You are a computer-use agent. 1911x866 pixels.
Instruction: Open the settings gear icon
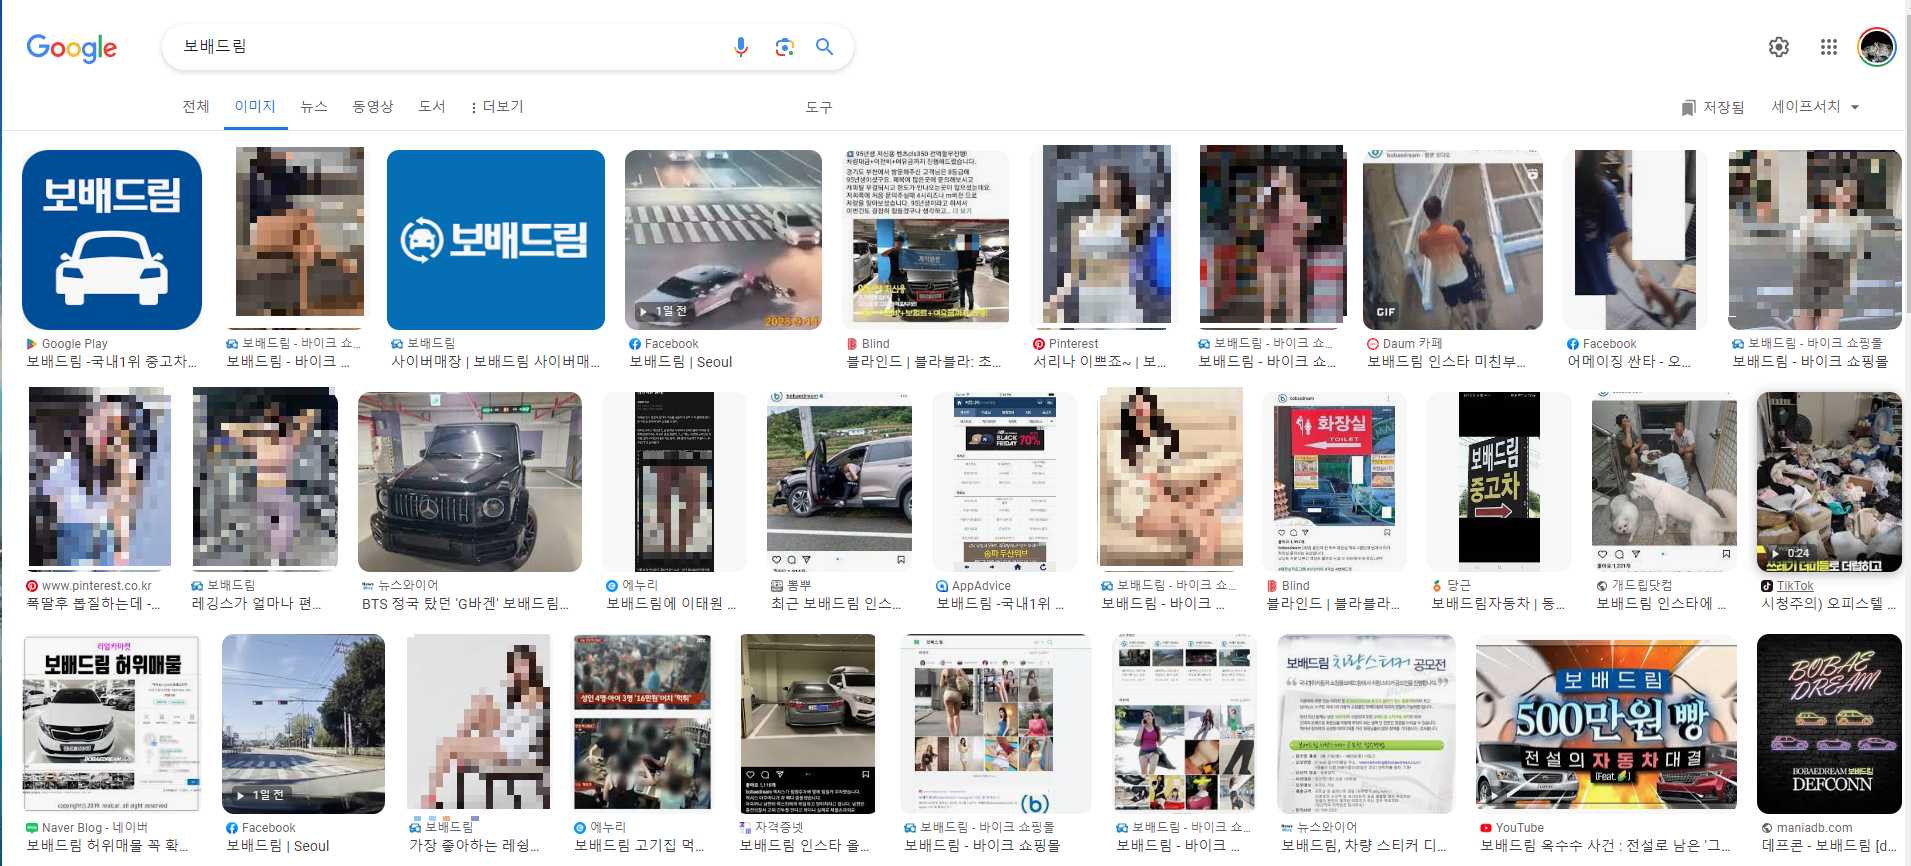click(1779, 47)
